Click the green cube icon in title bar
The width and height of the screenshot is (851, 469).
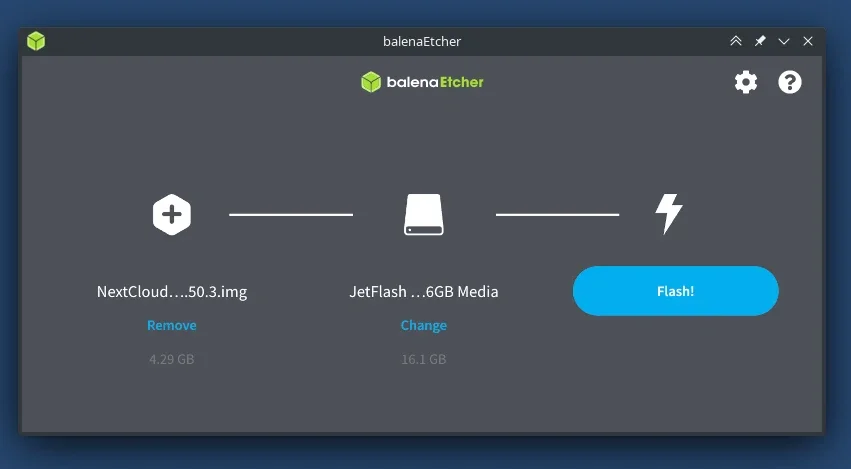tap(36, 41)
